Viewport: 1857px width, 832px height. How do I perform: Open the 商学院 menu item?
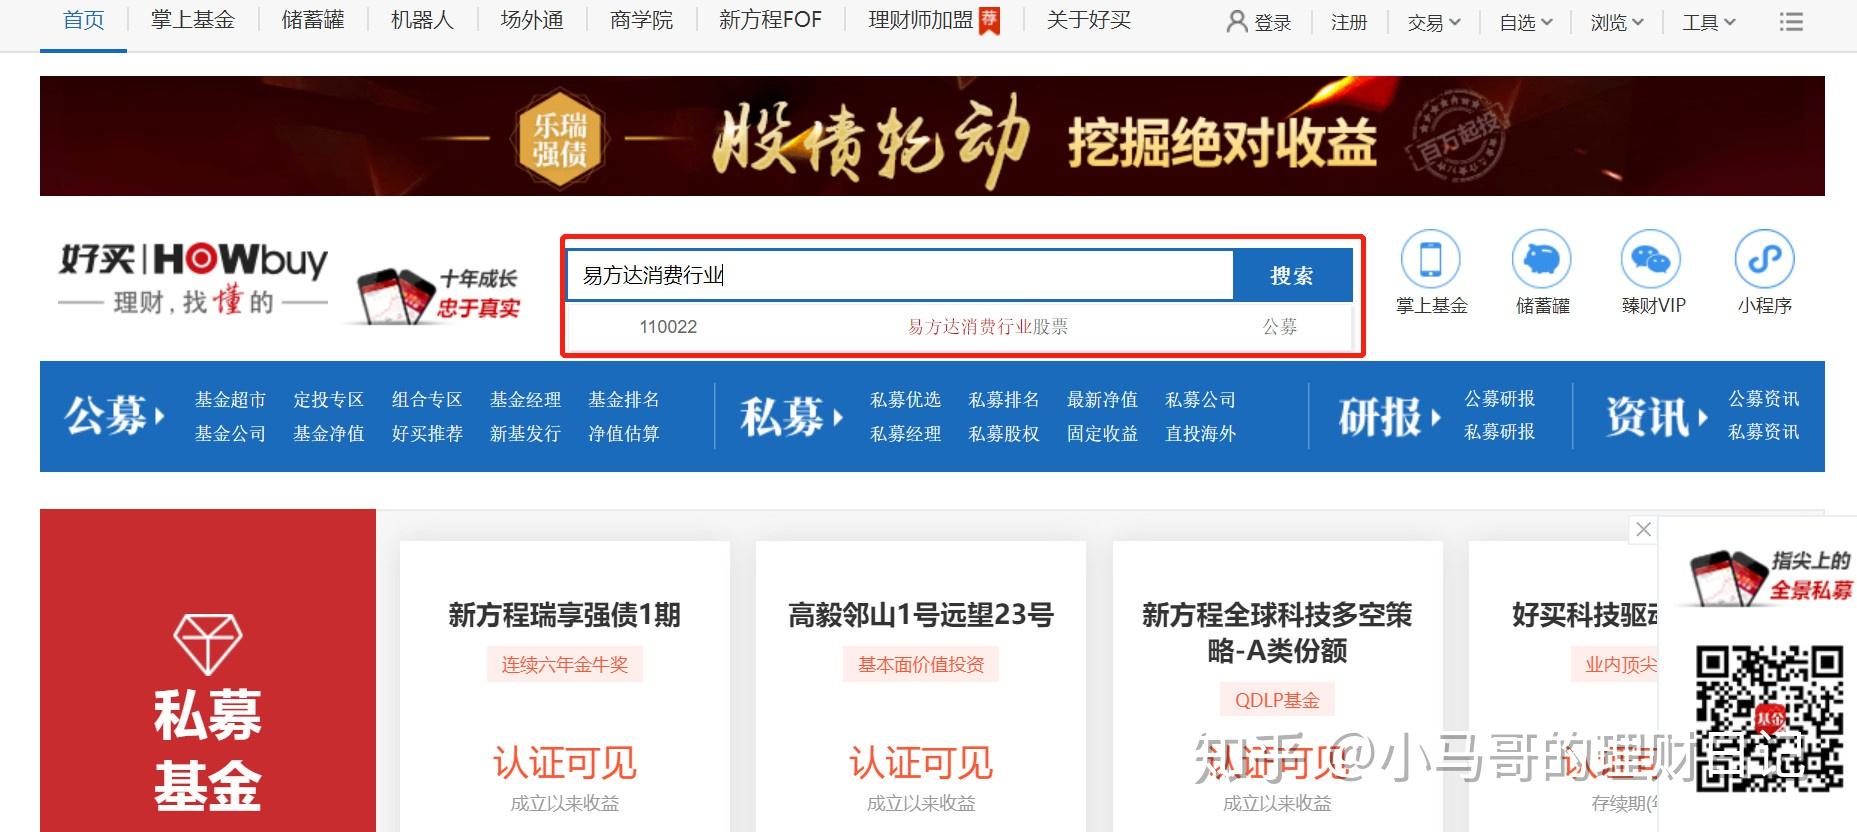(641, 20)
